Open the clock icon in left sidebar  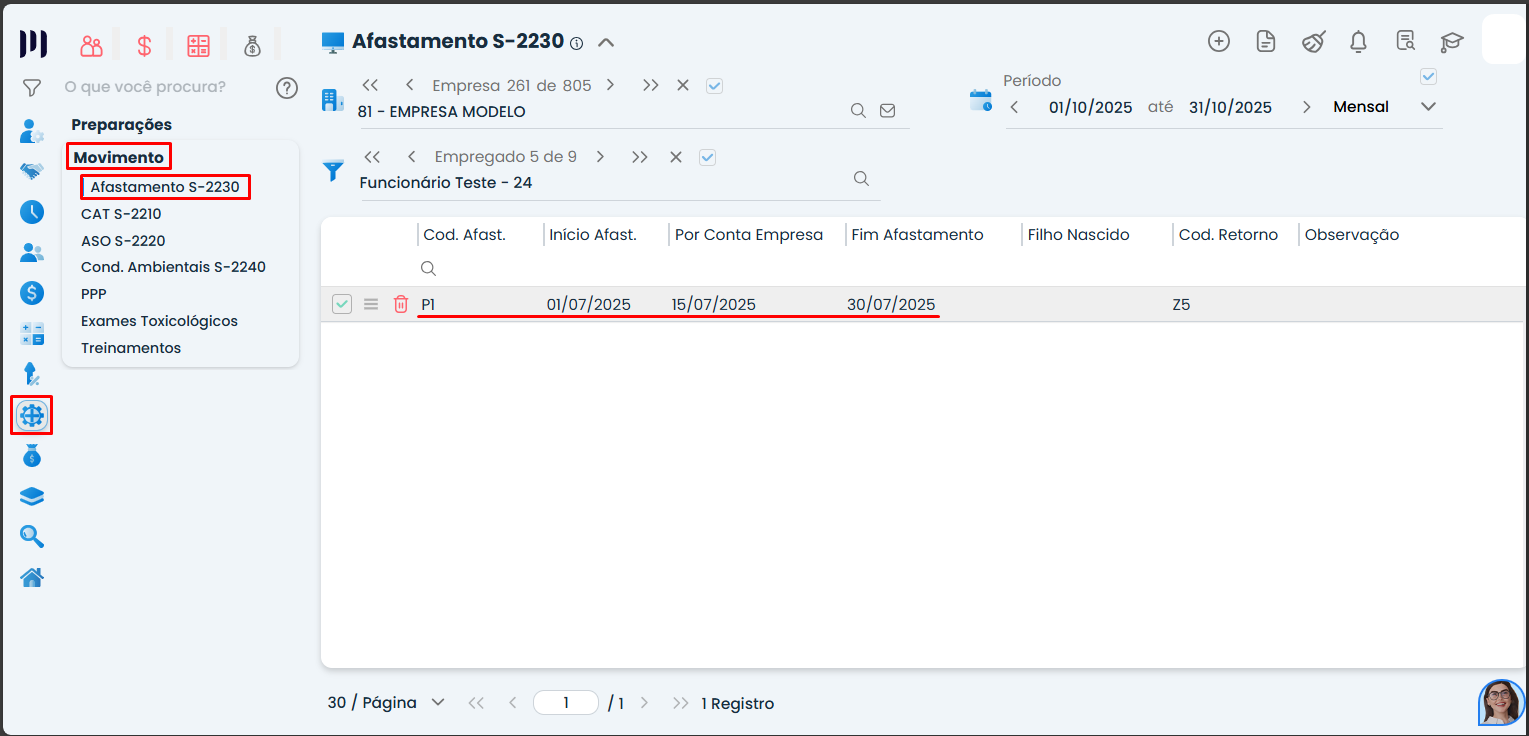(32, 211)
